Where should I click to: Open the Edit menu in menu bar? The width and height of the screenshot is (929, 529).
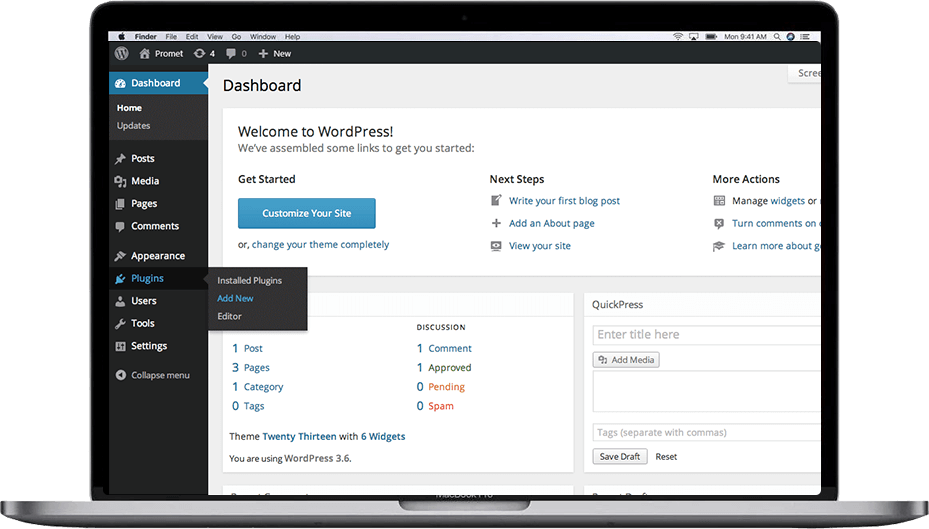pos(192,36)
